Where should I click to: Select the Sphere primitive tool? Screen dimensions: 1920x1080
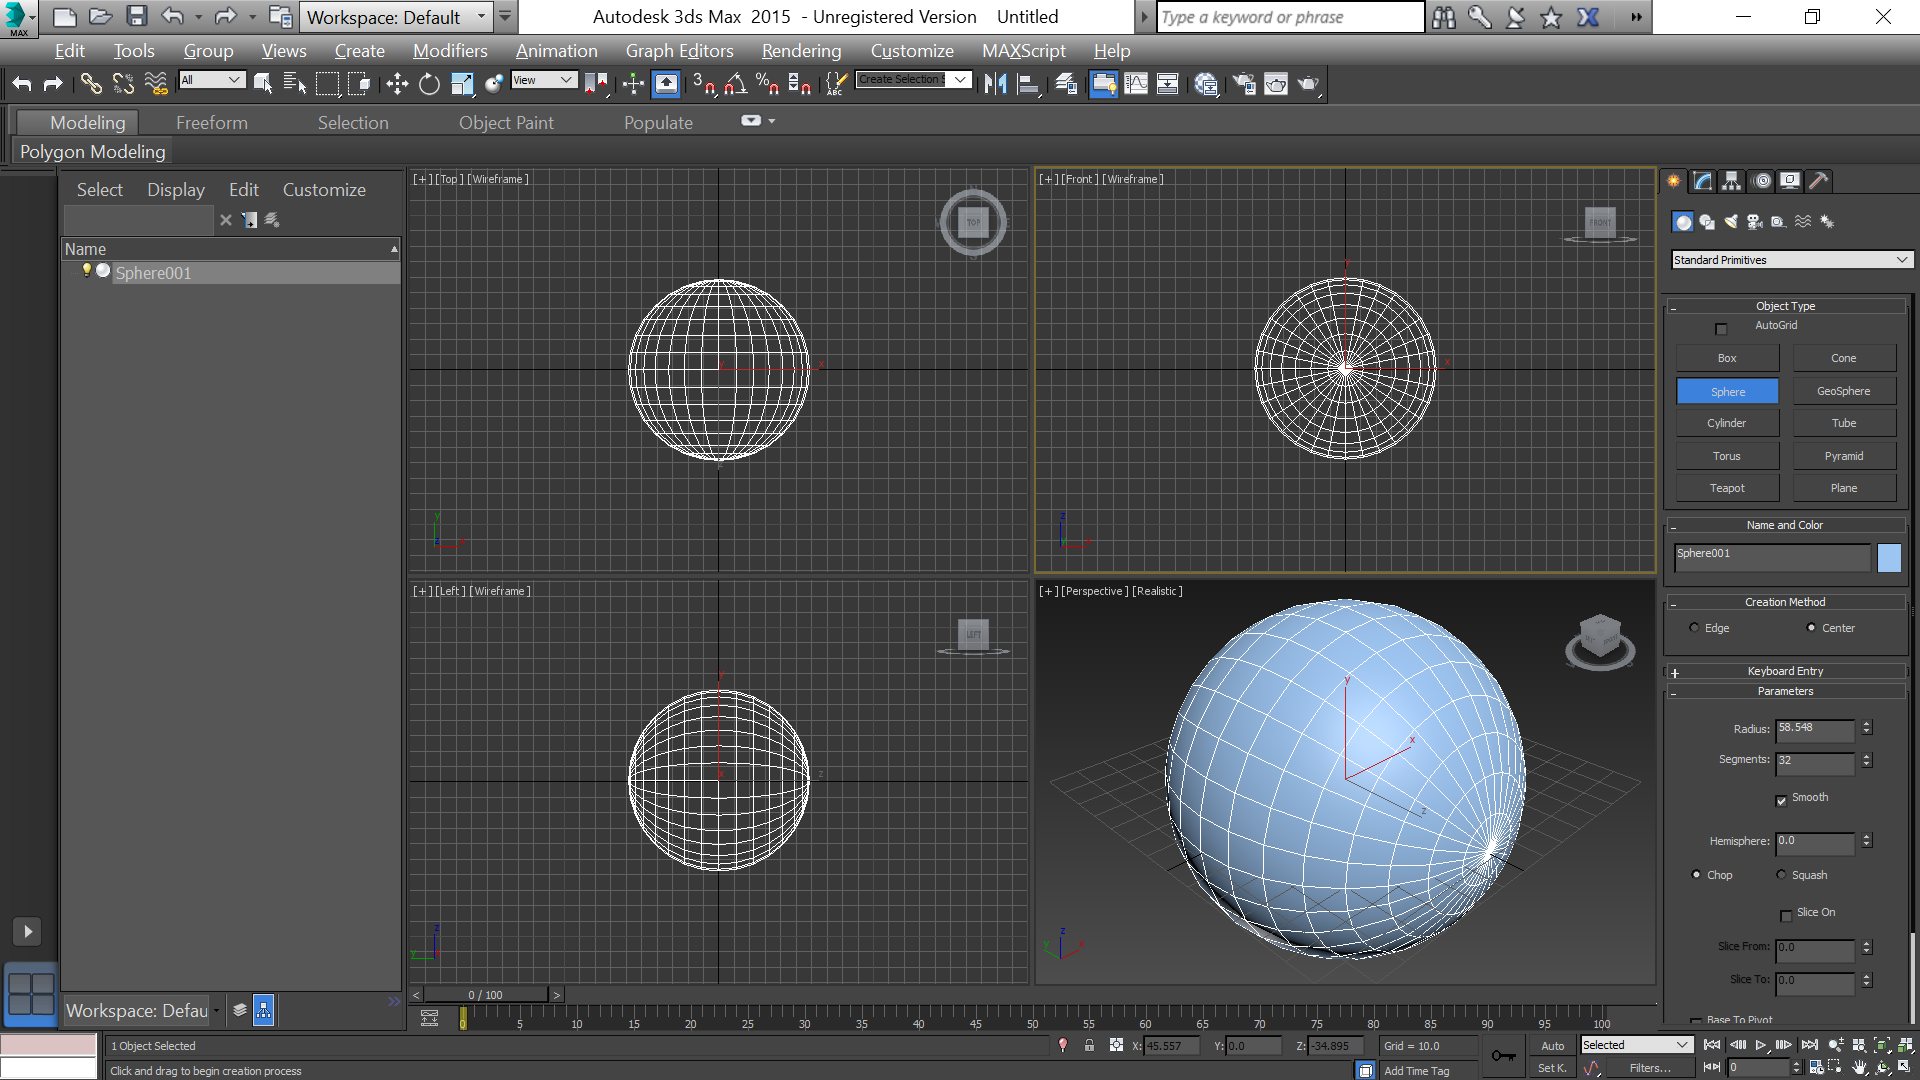click(1729, 390)
